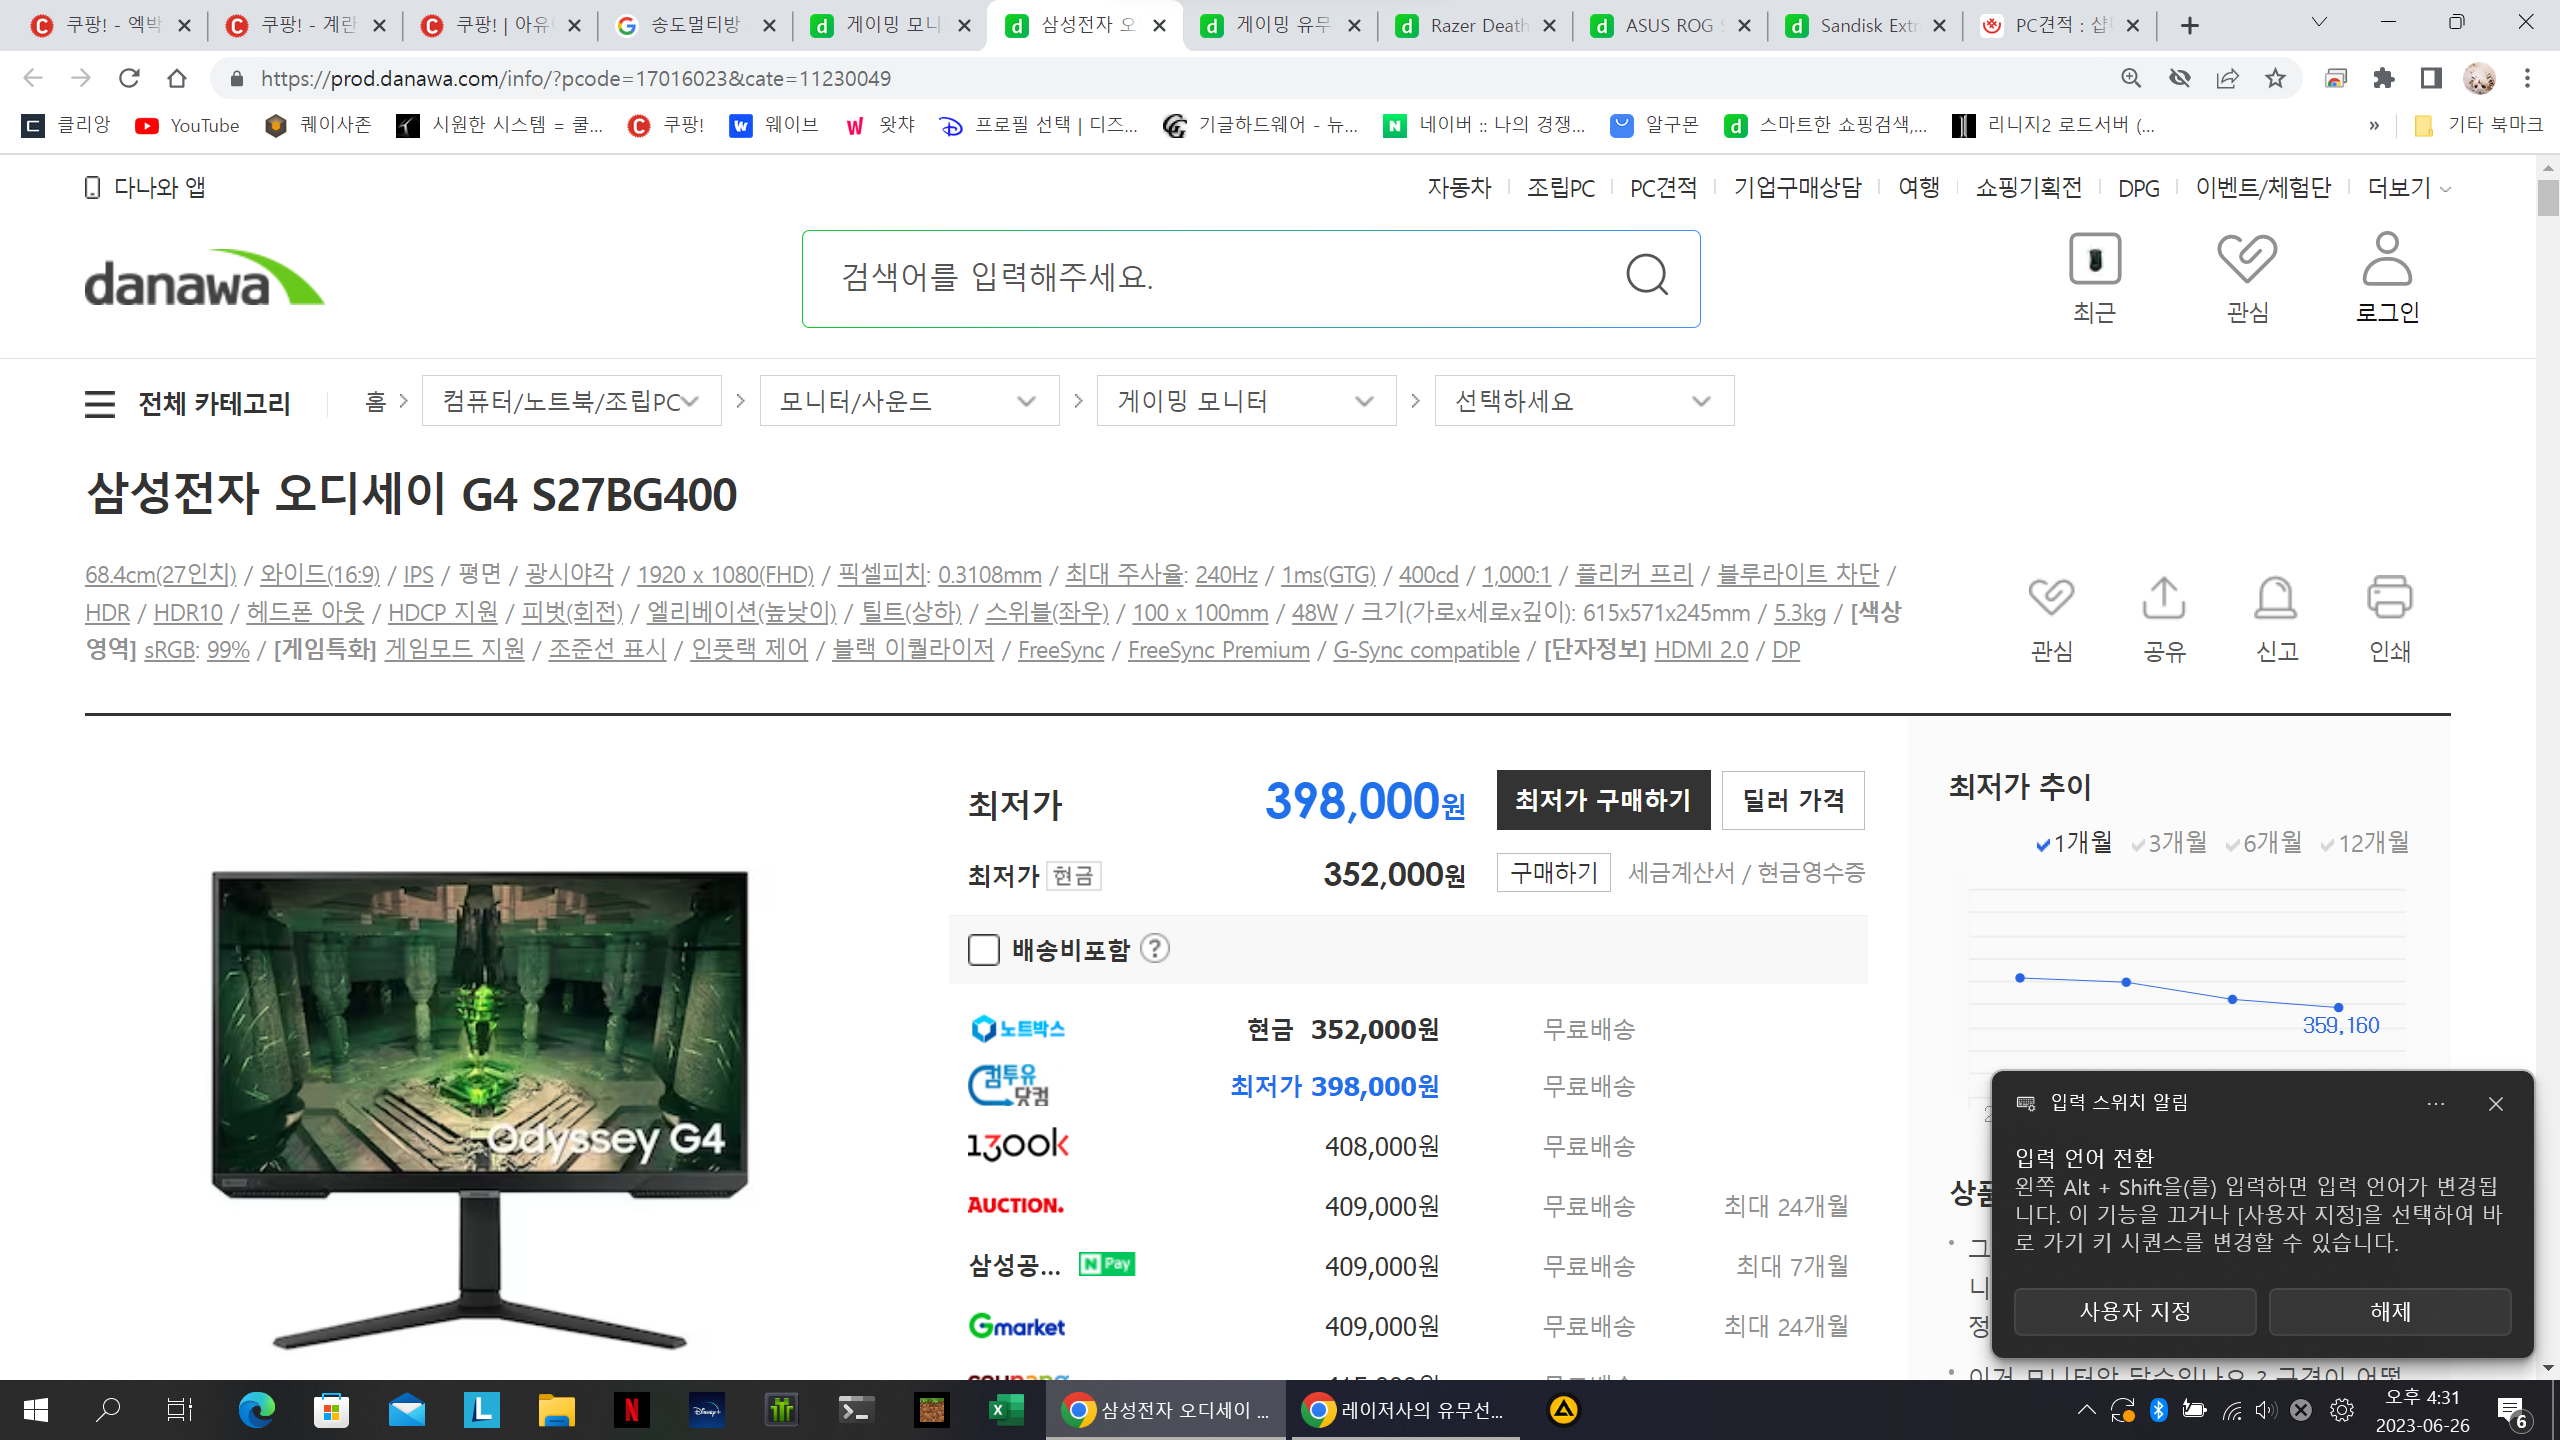Screen dimensions: 2560x1440
Task: Reload the page with the browser refresh icon
Action: click(129, 78)
